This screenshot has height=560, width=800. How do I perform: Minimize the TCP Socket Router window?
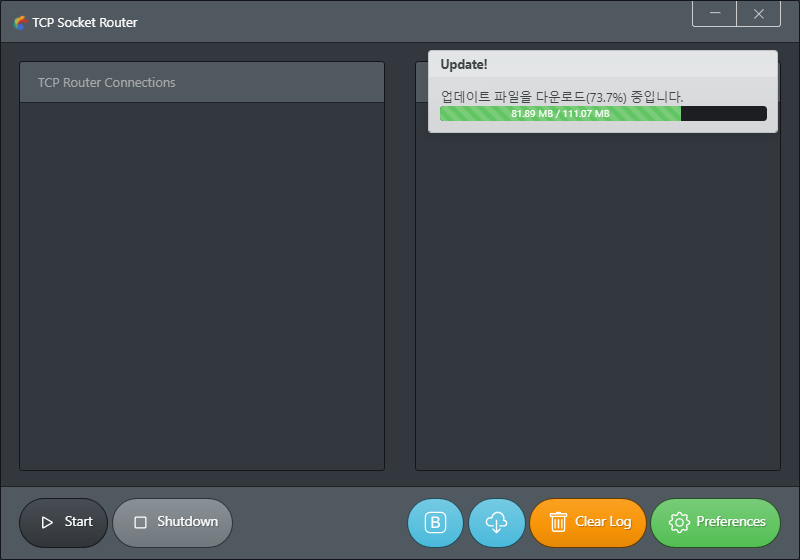pos(714,13)
